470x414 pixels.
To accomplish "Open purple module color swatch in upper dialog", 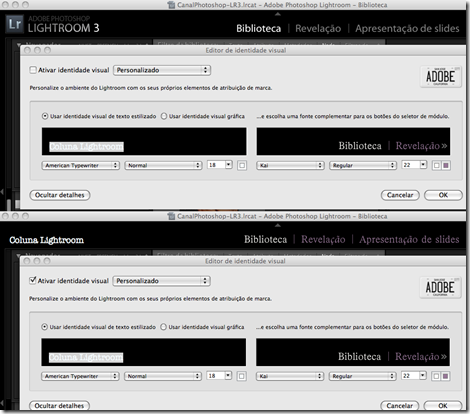I will 446,165.
